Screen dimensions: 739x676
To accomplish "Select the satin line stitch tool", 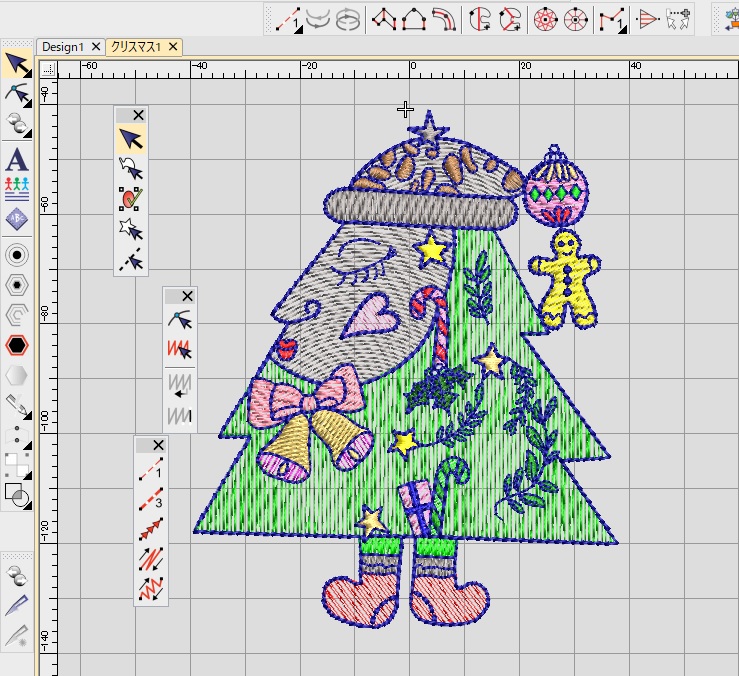I will pyautogui.click(x=151, y=560).
